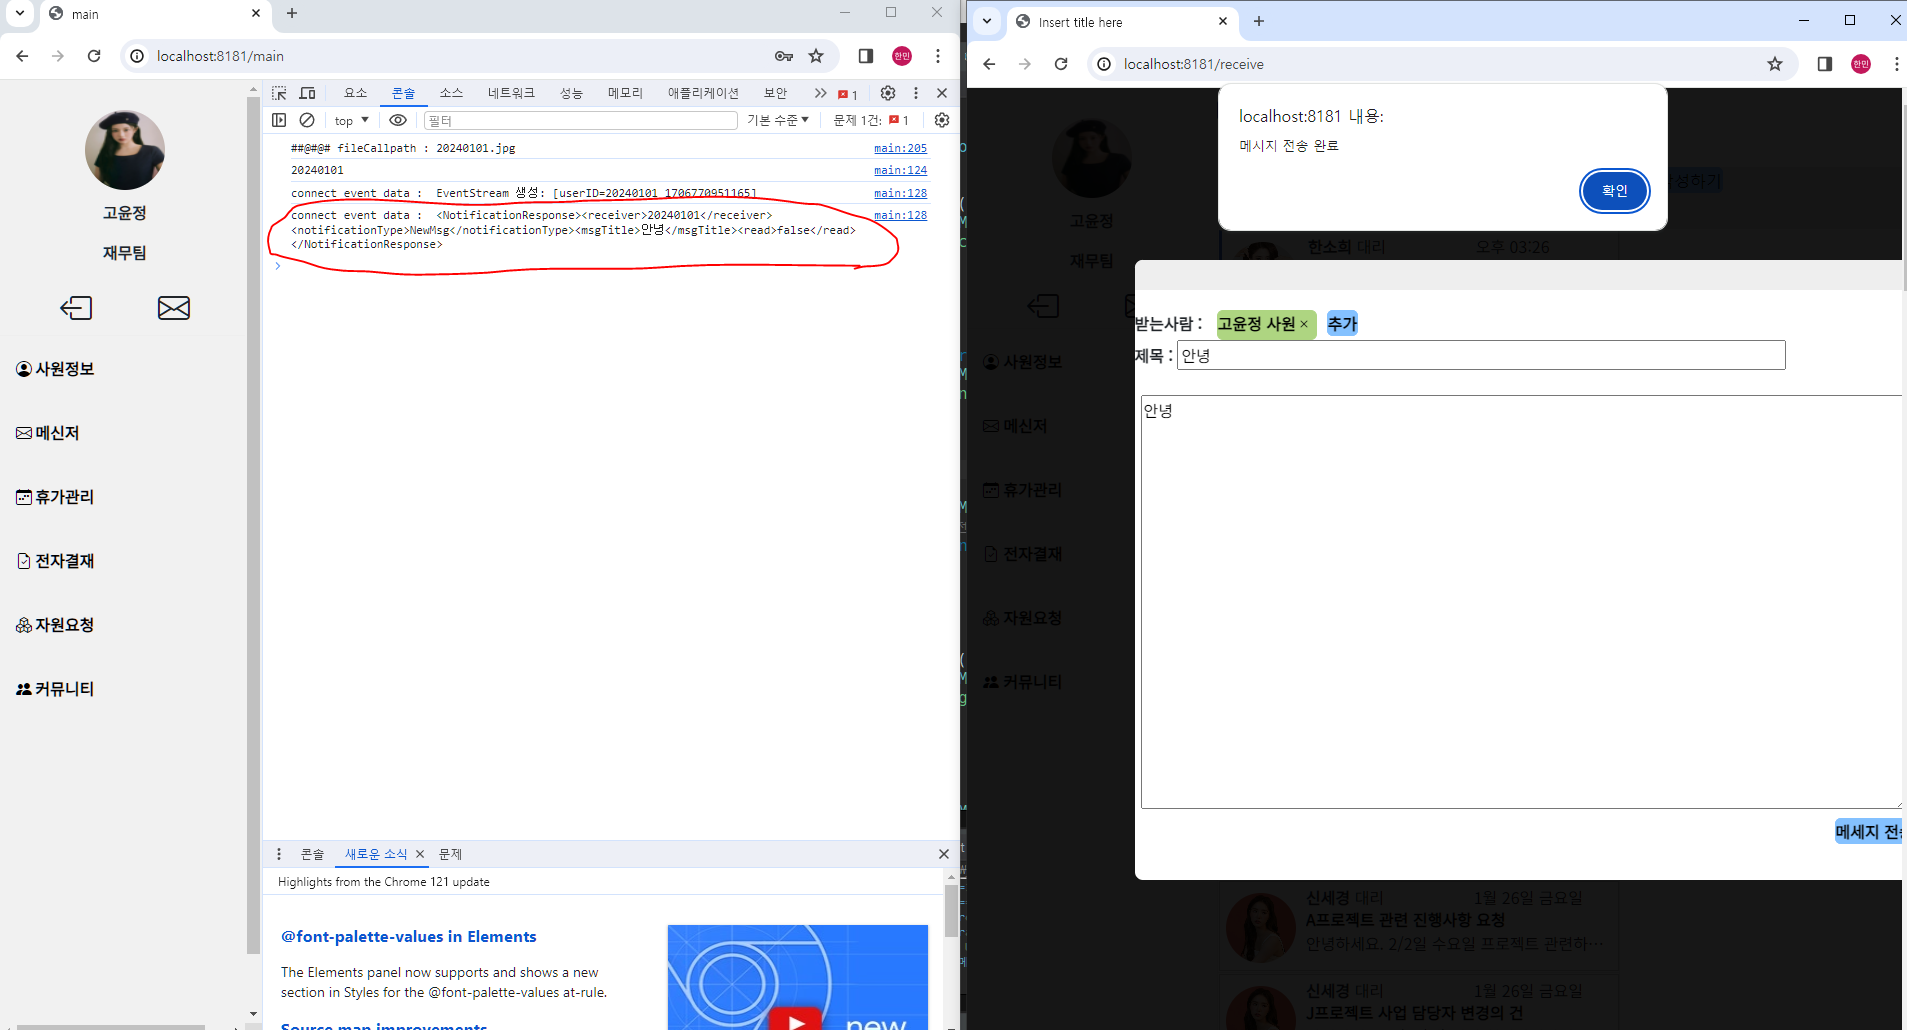Click the 추가 recipient button

coord(1342,324)
